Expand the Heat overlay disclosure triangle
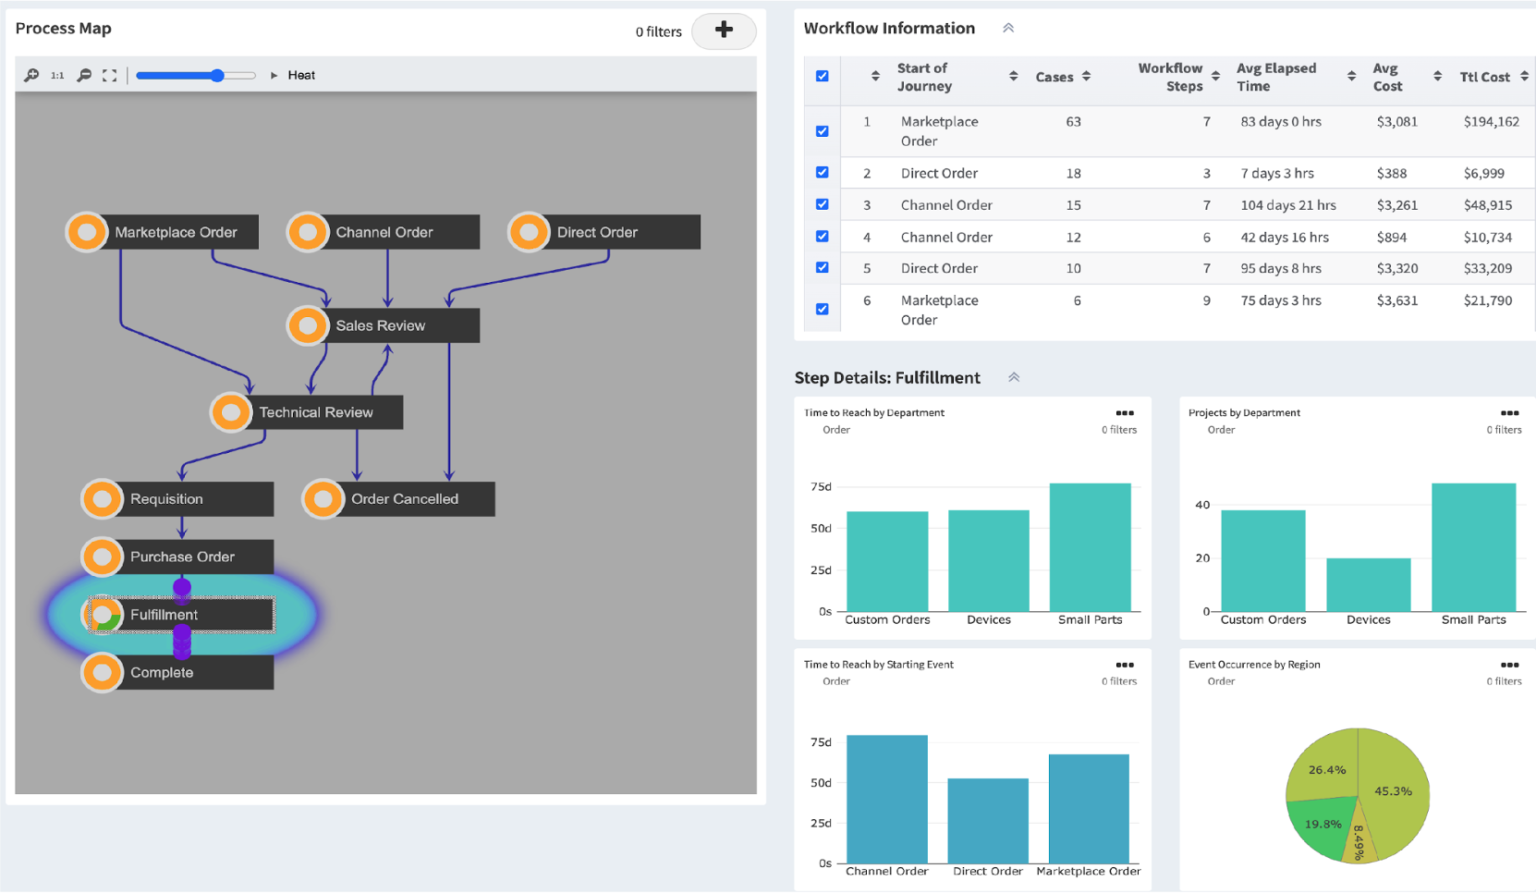 [x=273, y=74]
